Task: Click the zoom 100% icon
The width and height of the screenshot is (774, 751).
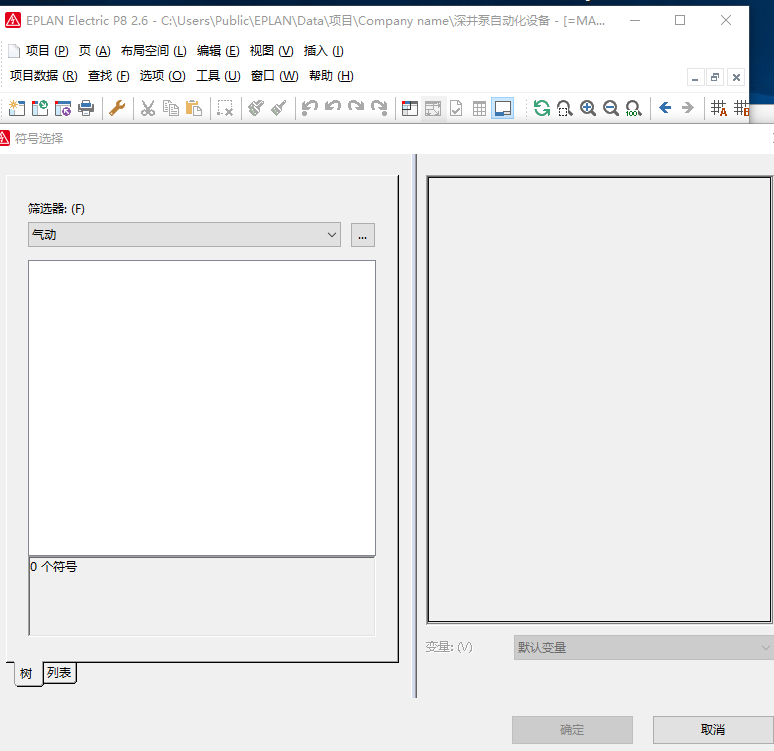Action: click(633, 108)
